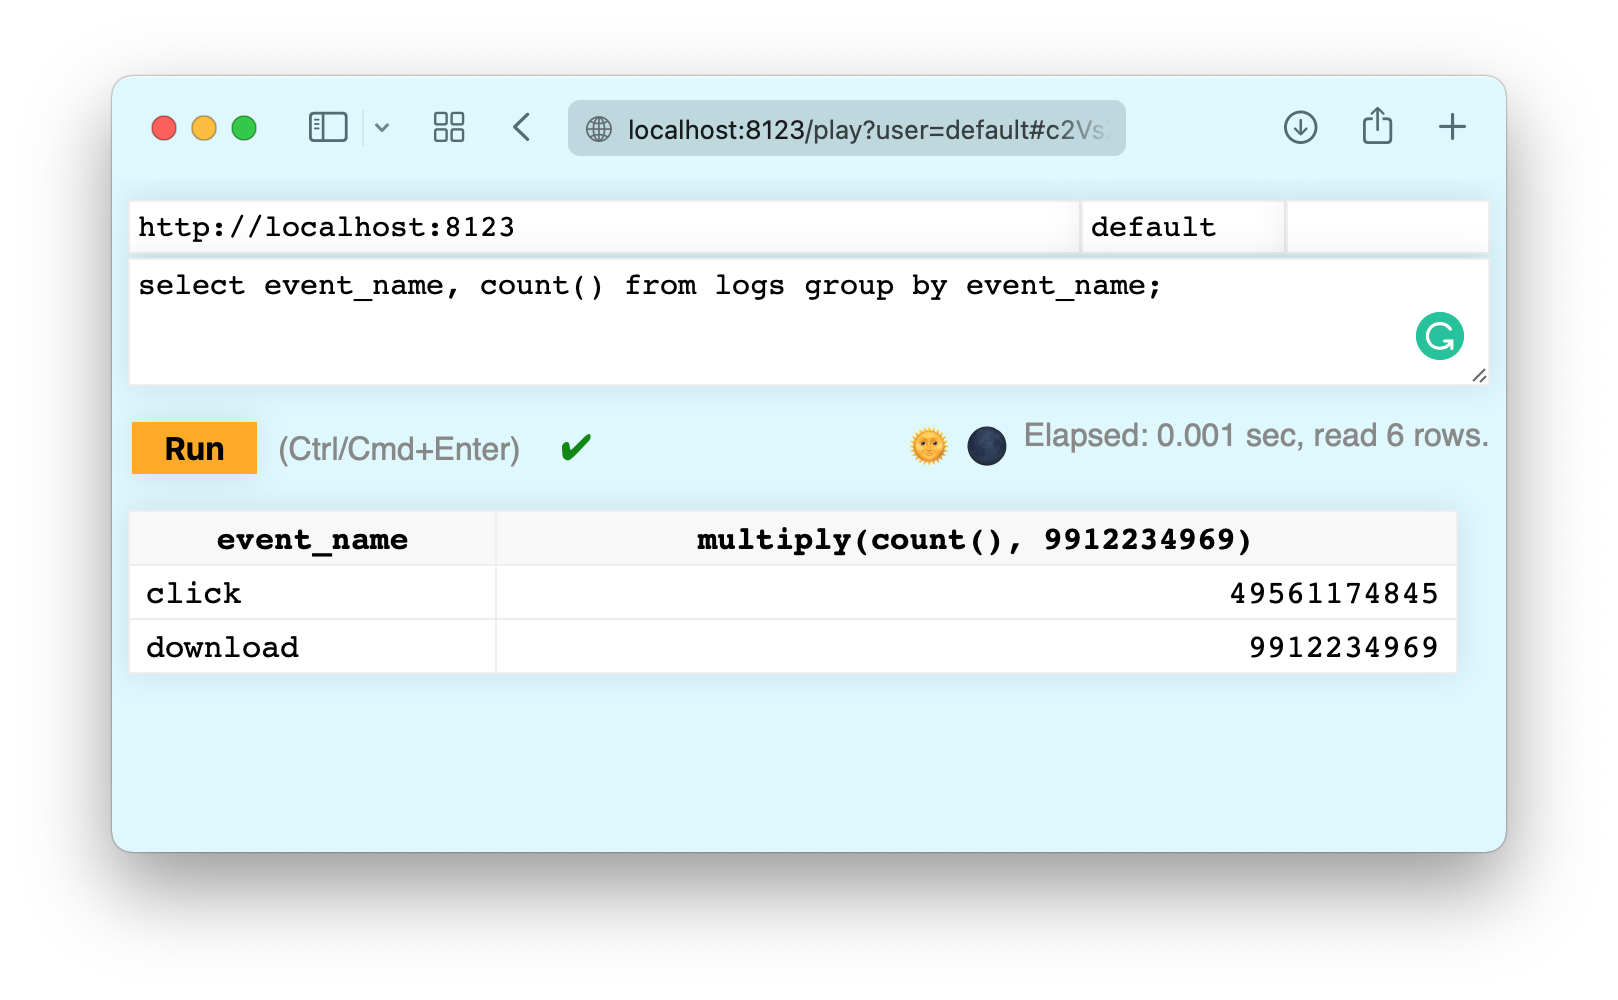This screenshot has width=1618, height=1000.
Task: Expand the sidebar options dropdown chevron
Action: coord(382,128)
